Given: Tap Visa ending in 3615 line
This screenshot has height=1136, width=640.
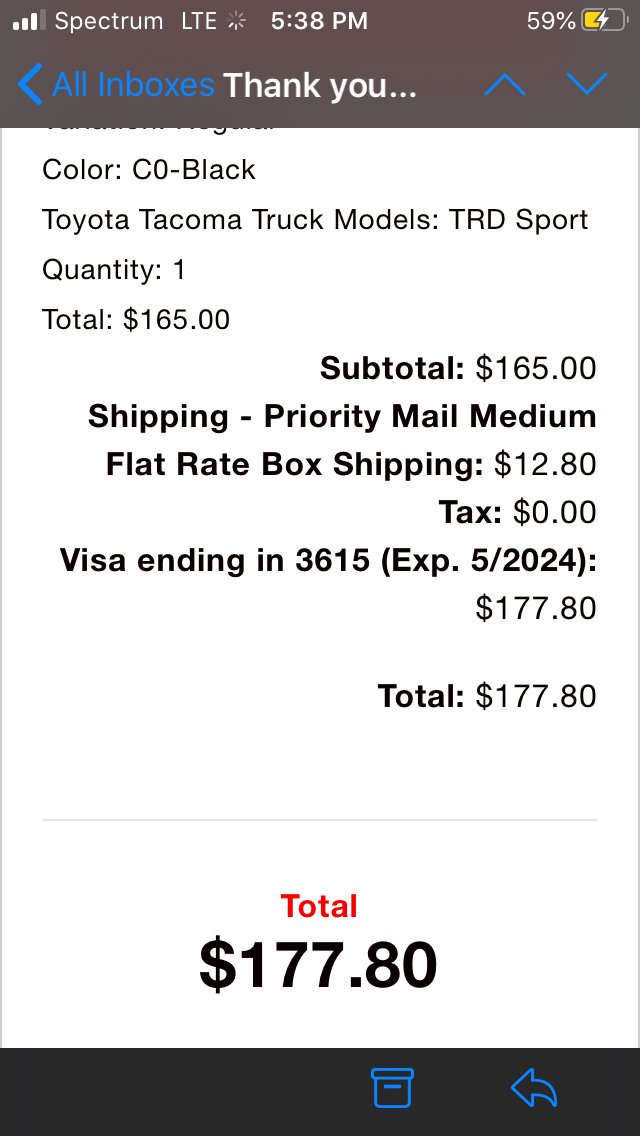Looking at the screenshot, I should point(328,560).
